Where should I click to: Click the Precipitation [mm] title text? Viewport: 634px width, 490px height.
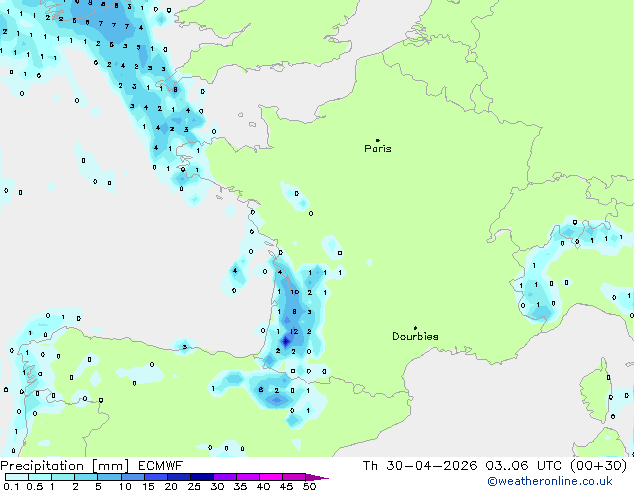tap(64, 466)
